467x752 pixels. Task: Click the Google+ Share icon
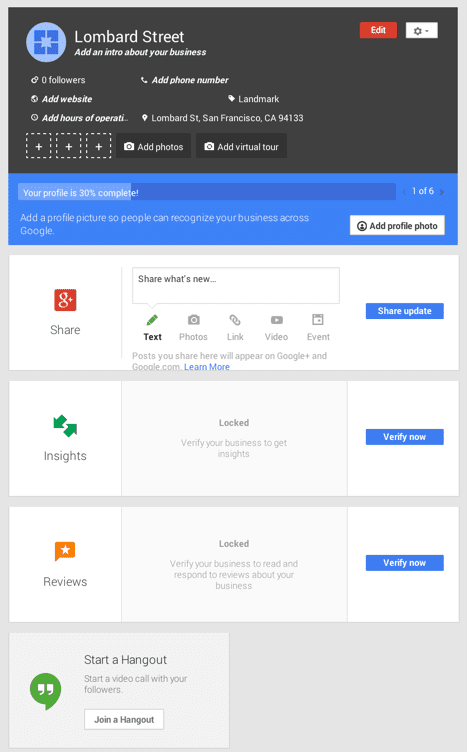click(65, 300)
